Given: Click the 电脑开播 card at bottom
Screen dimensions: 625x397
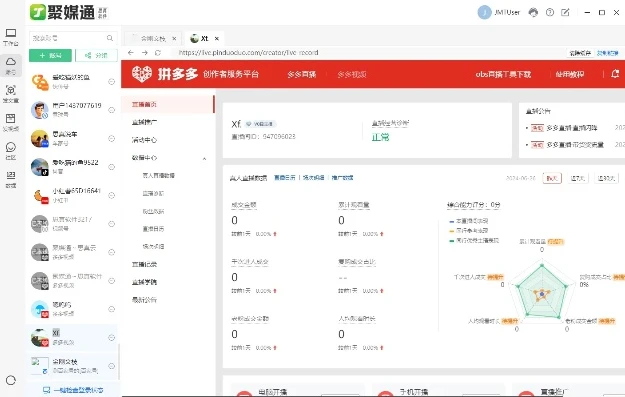Looking at the screenshot, I should (x=298, y=390).
